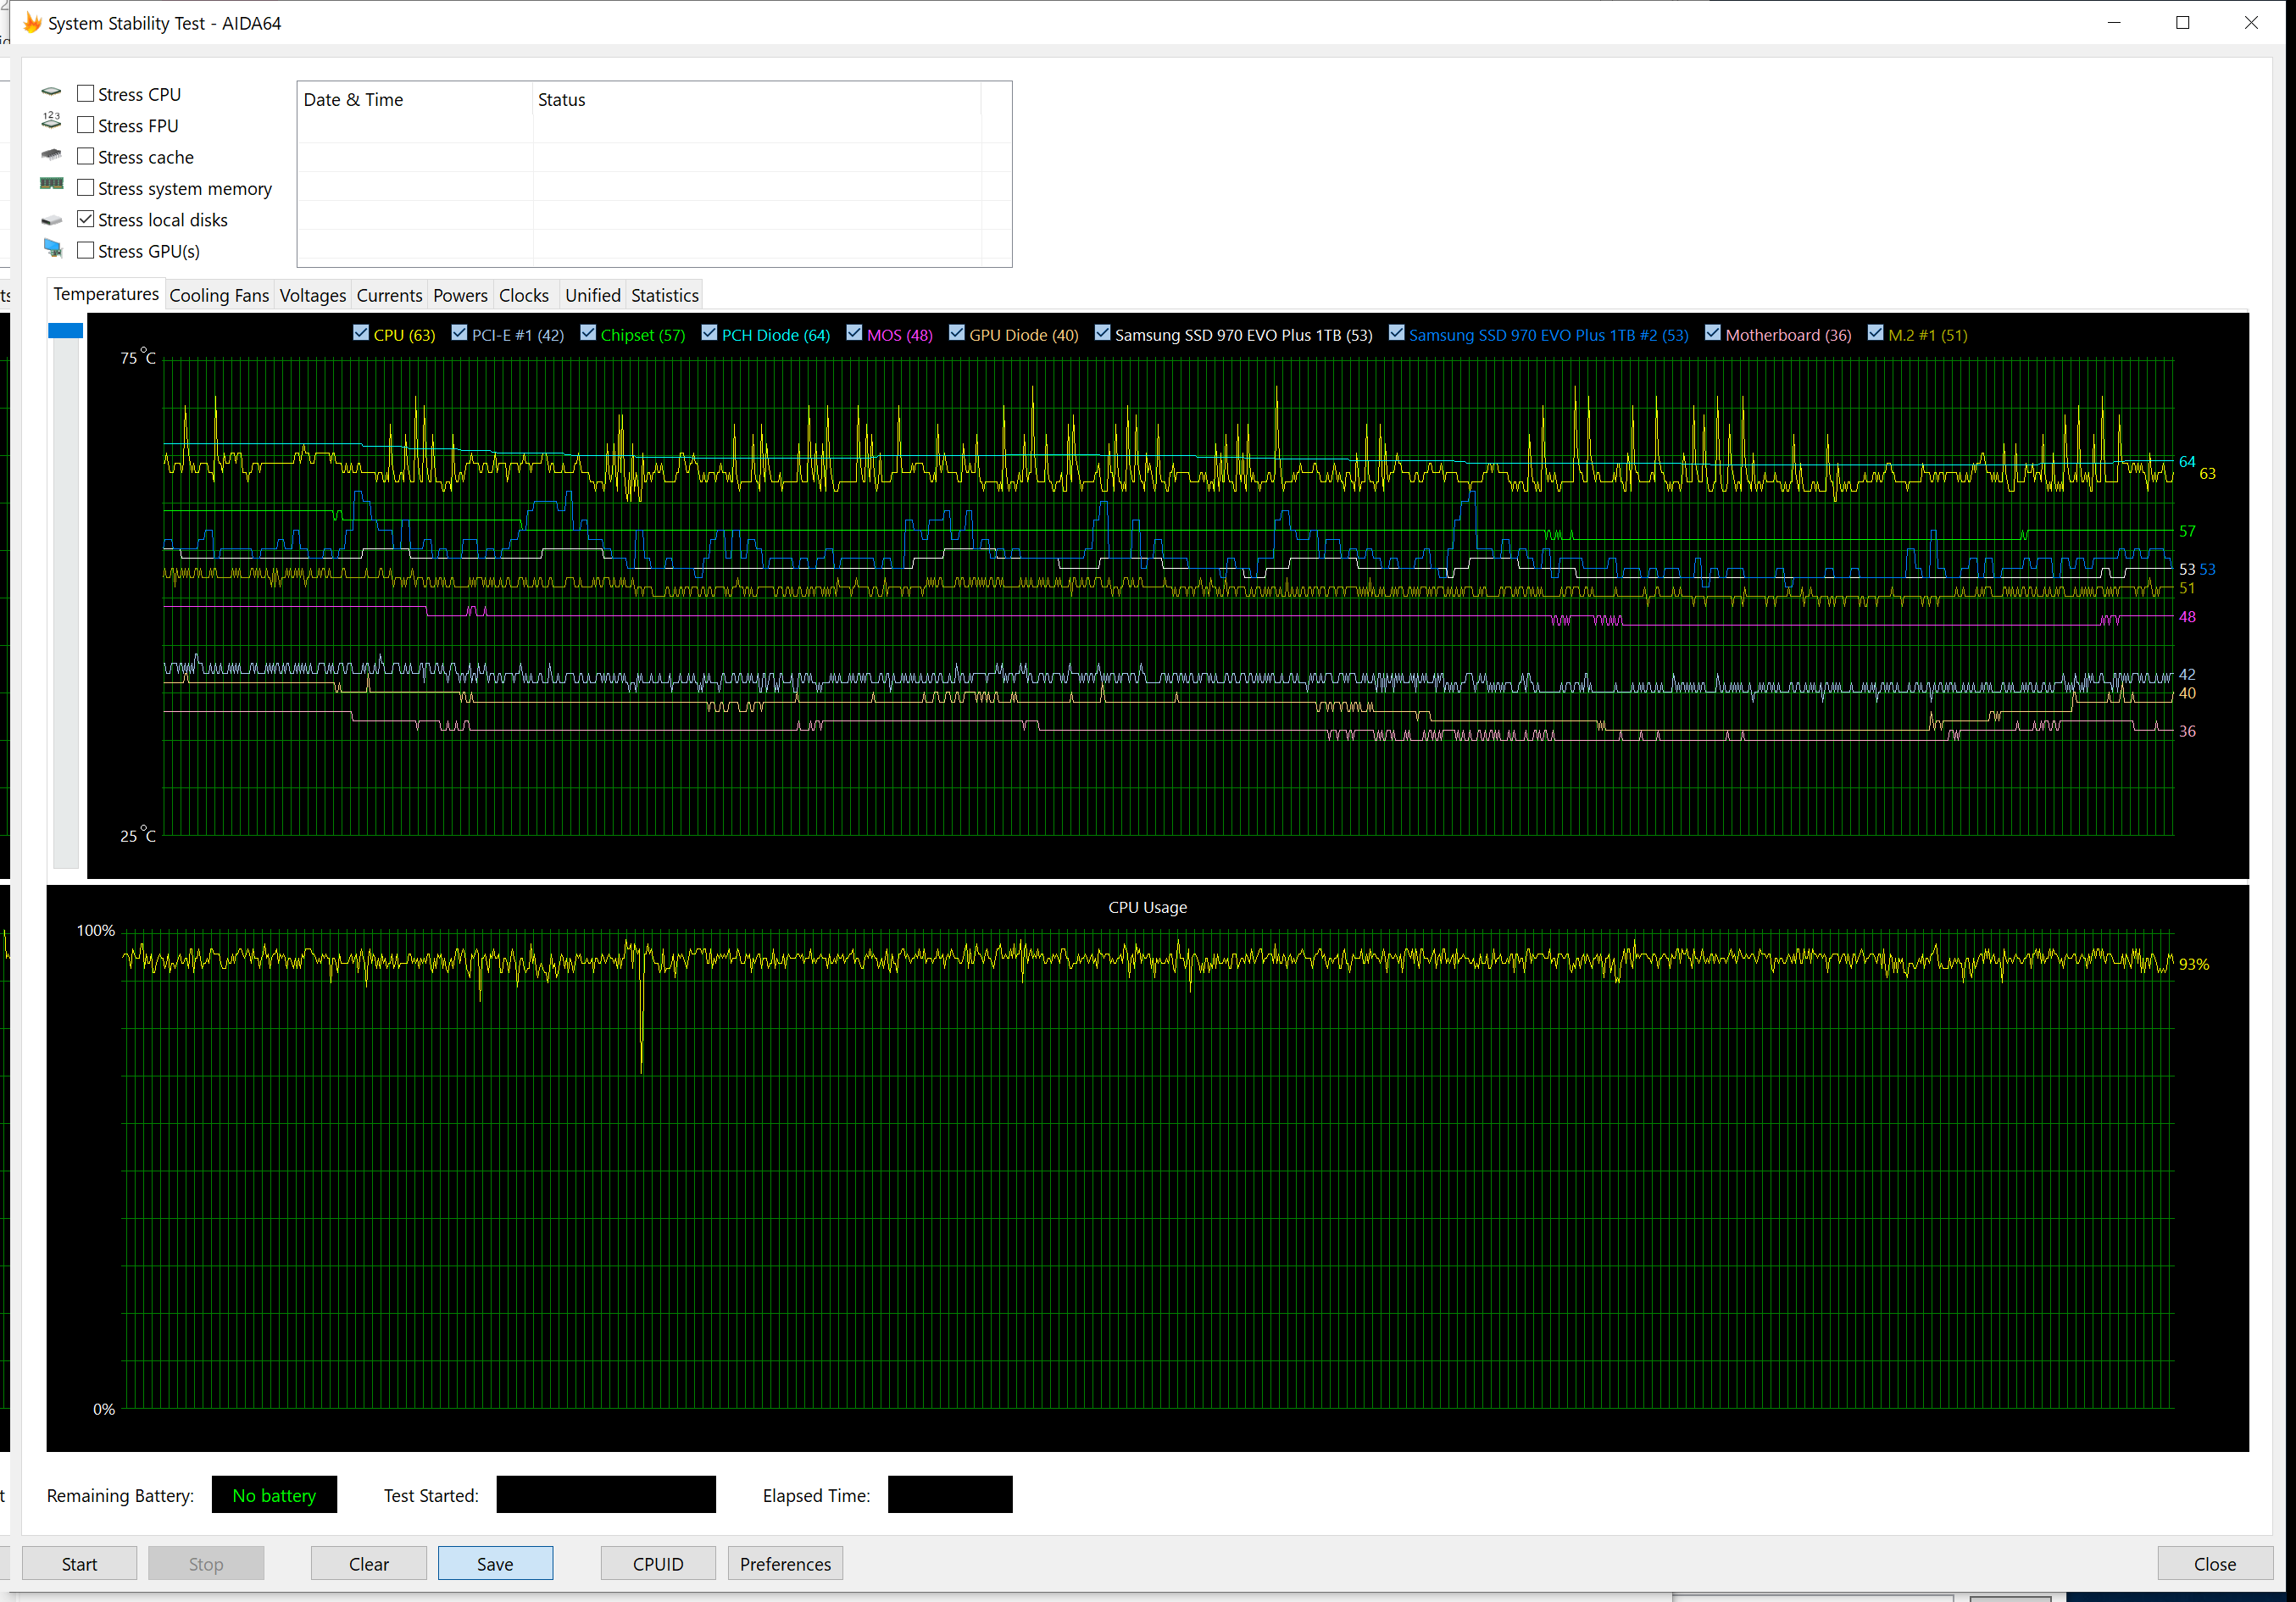The image size is (2296, 1602).
Task: Click the CPU chip icon beside Stress CPU
Action: [51, 92]
